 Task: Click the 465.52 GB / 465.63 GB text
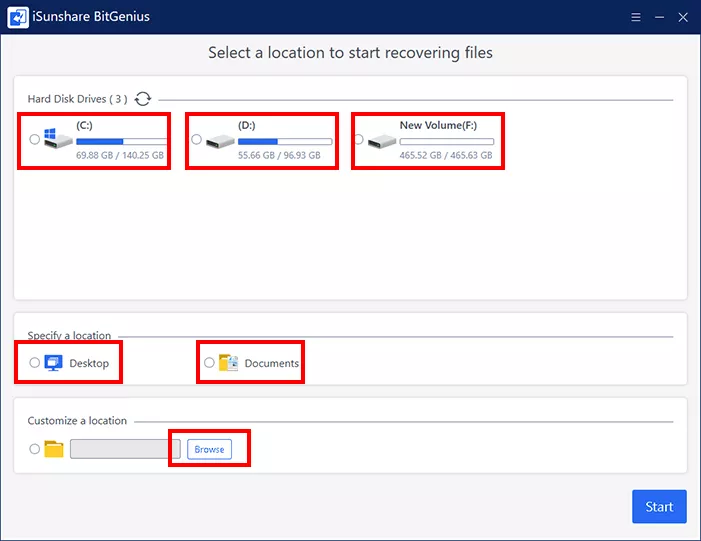click(x=446, y=155)
